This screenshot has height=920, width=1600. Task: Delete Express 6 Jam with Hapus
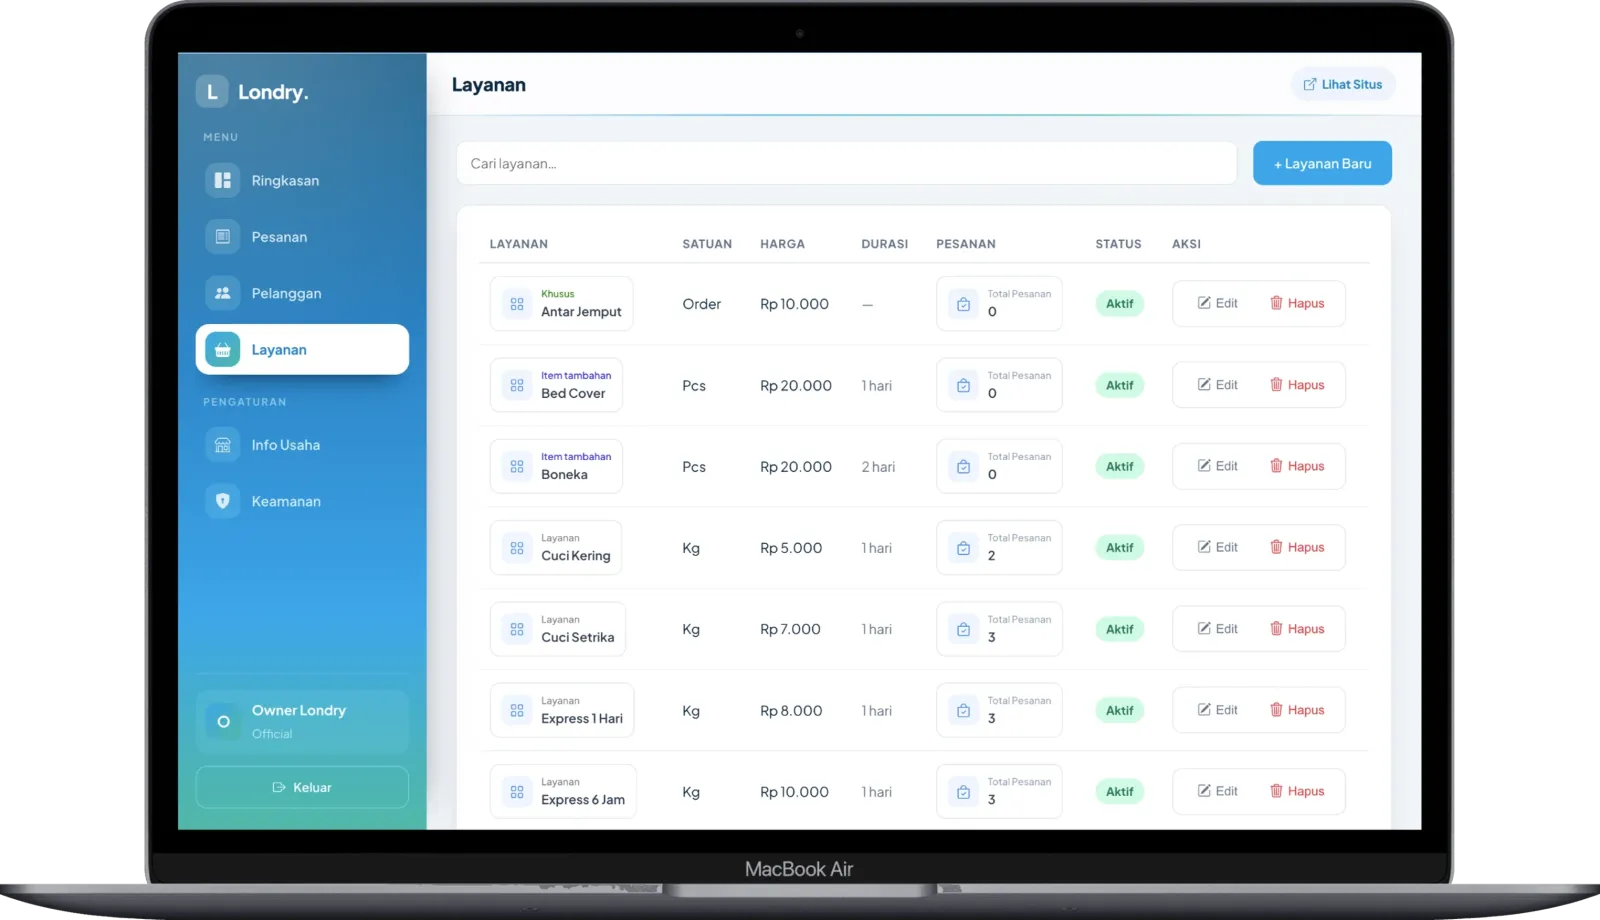tap(1297, 791)
